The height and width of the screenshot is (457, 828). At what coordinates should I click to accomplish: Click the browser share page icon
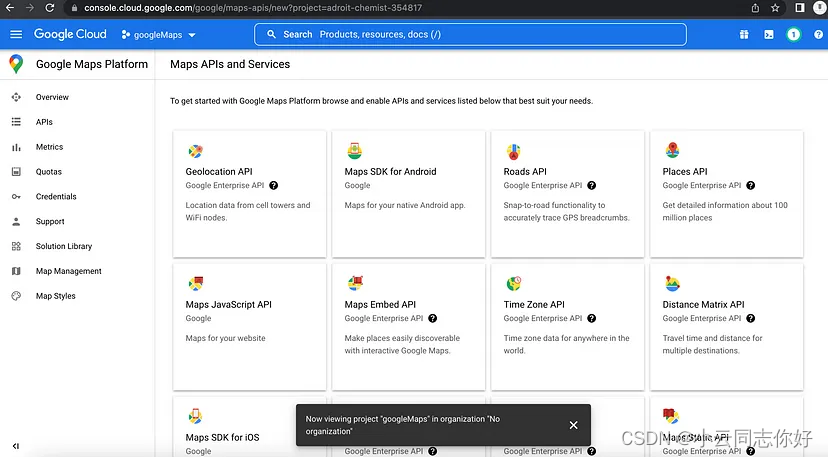tap(755, 8)
